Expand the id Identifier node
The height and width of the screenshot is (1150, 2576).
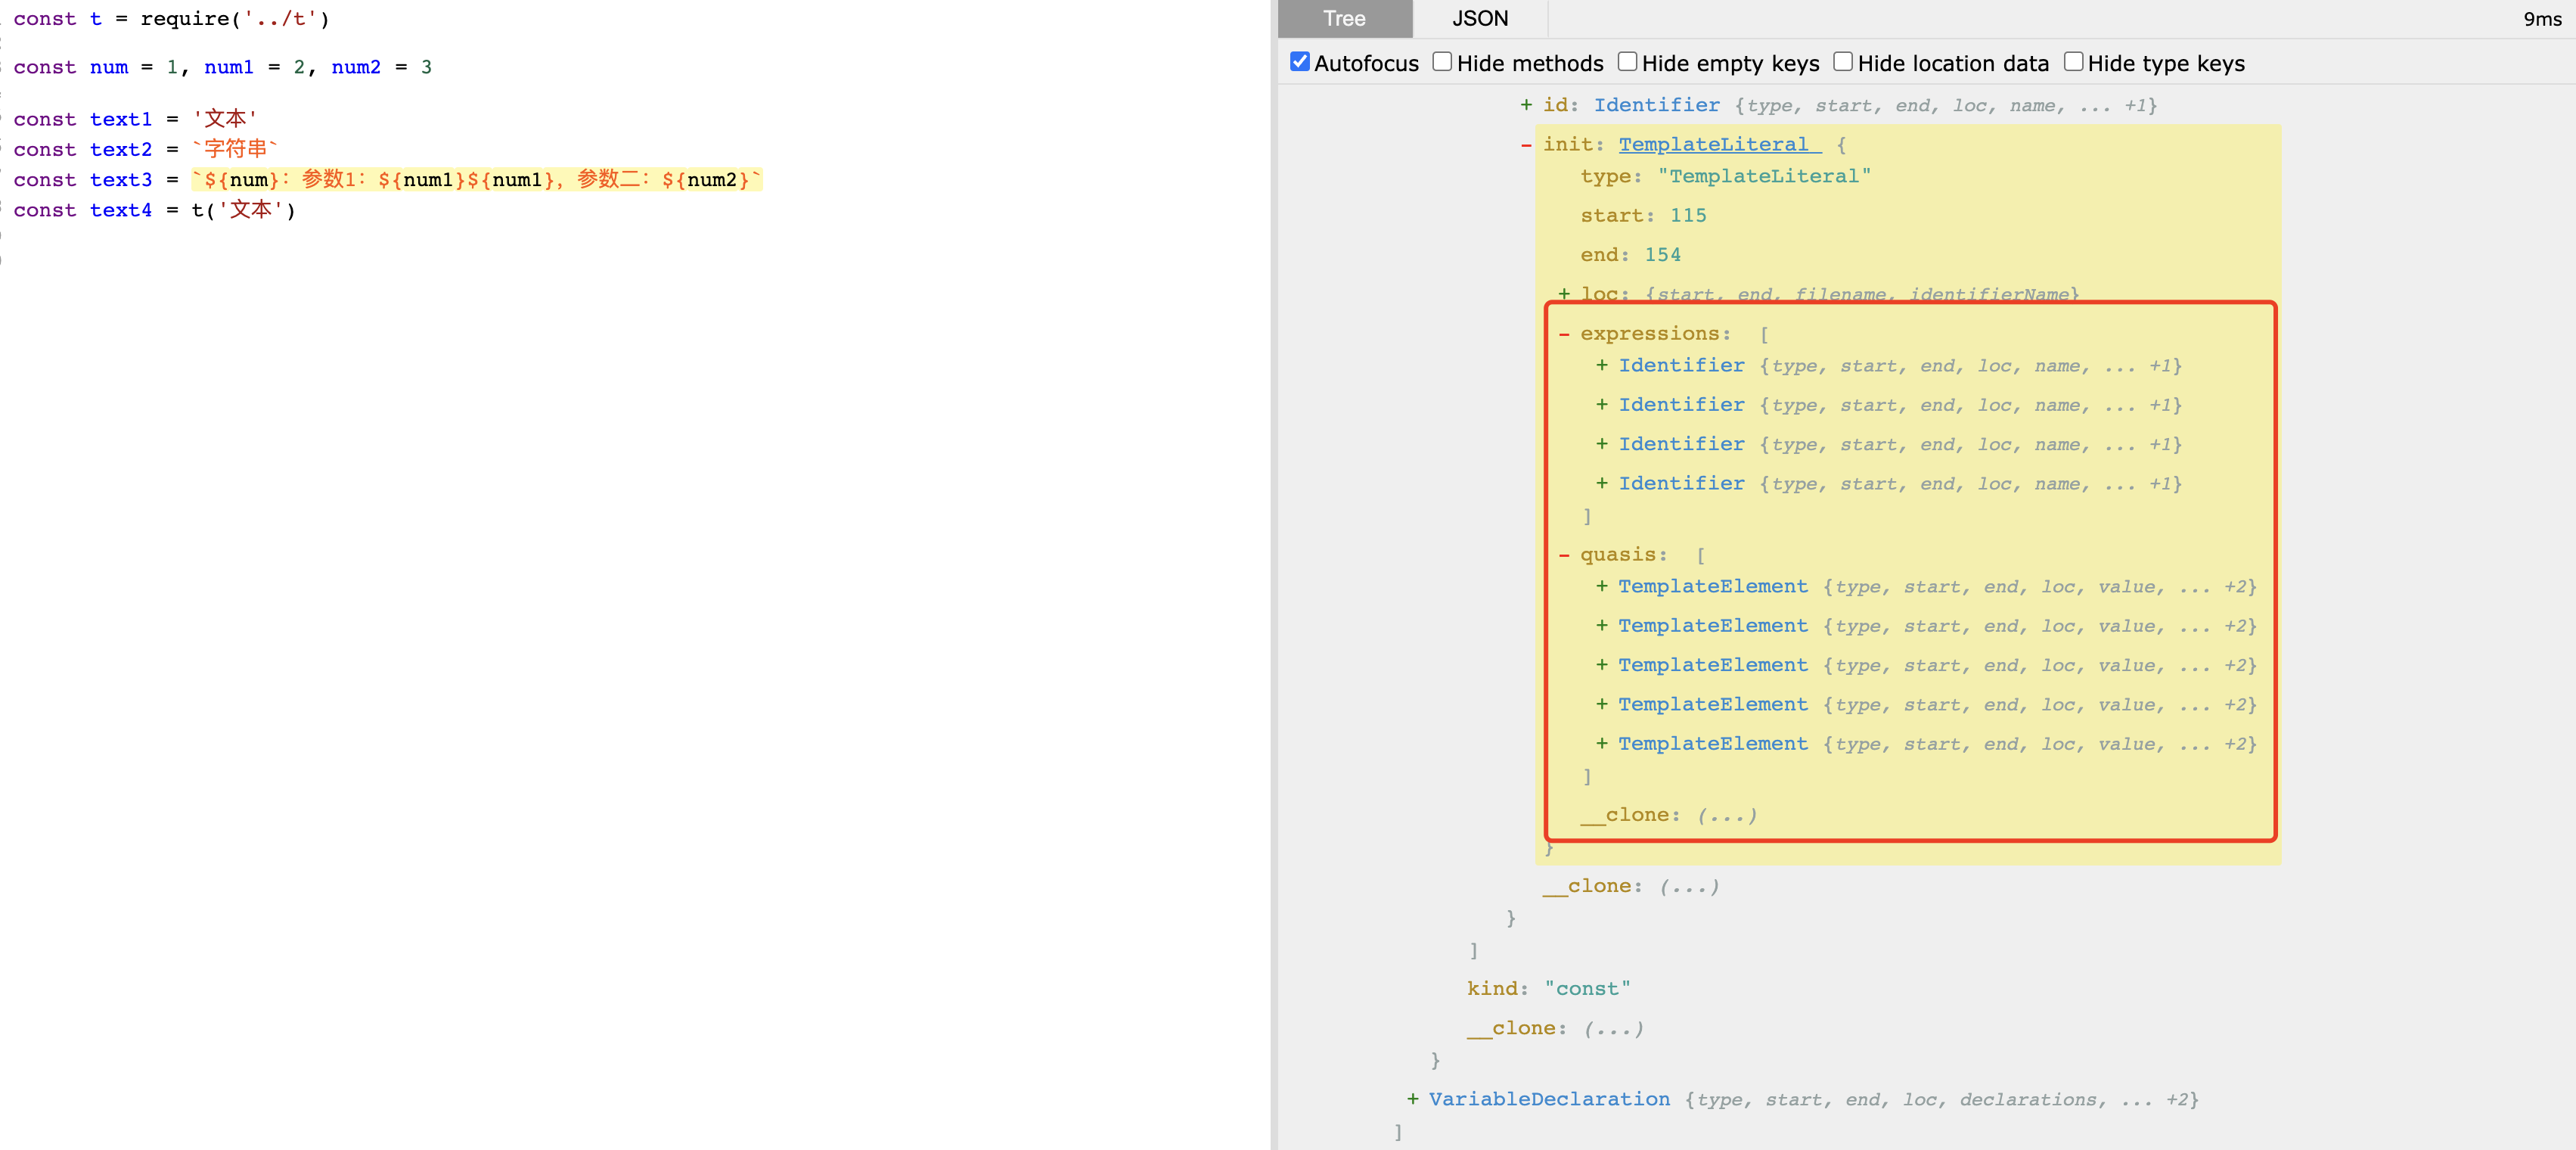click(1526, 105)
